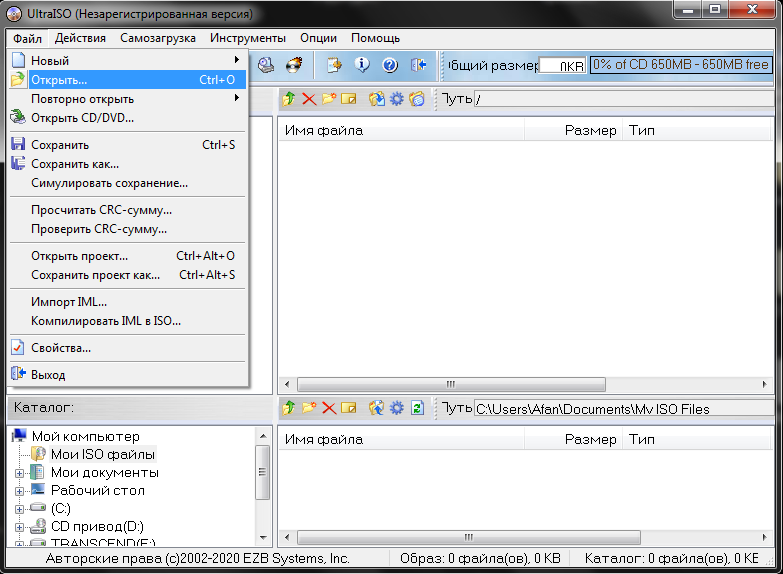
Task: Open the Действия menu
Action: pyautogui.click(x=80, y=38)
